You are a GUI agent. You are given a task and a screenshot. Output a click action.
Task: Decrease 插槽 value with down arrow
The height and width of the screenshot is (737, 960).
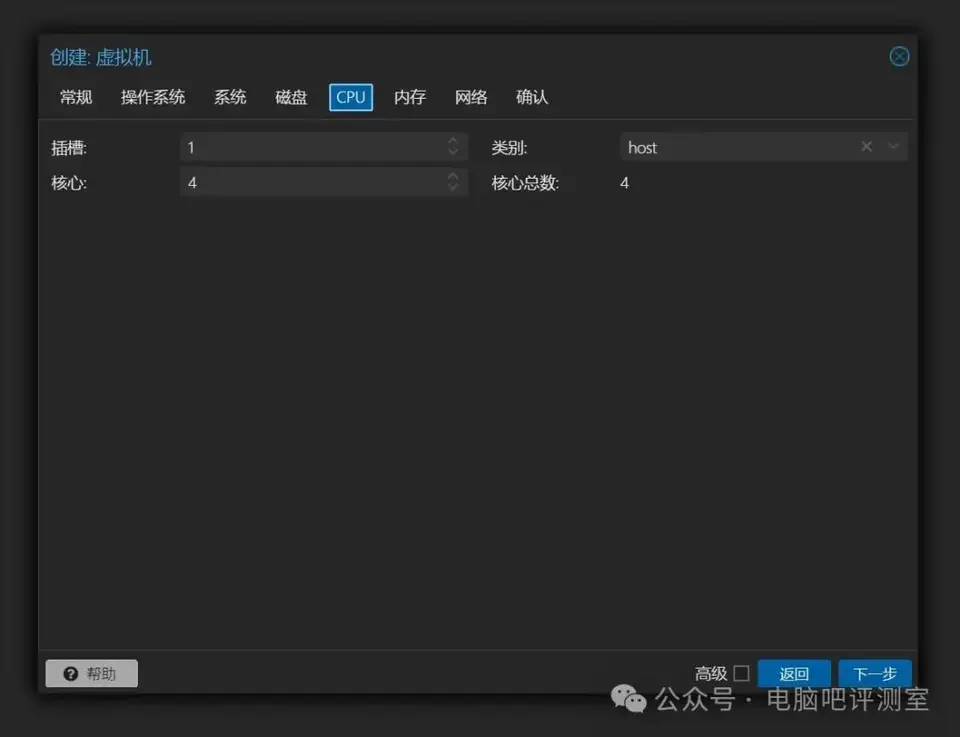click(x=453, y=153)
